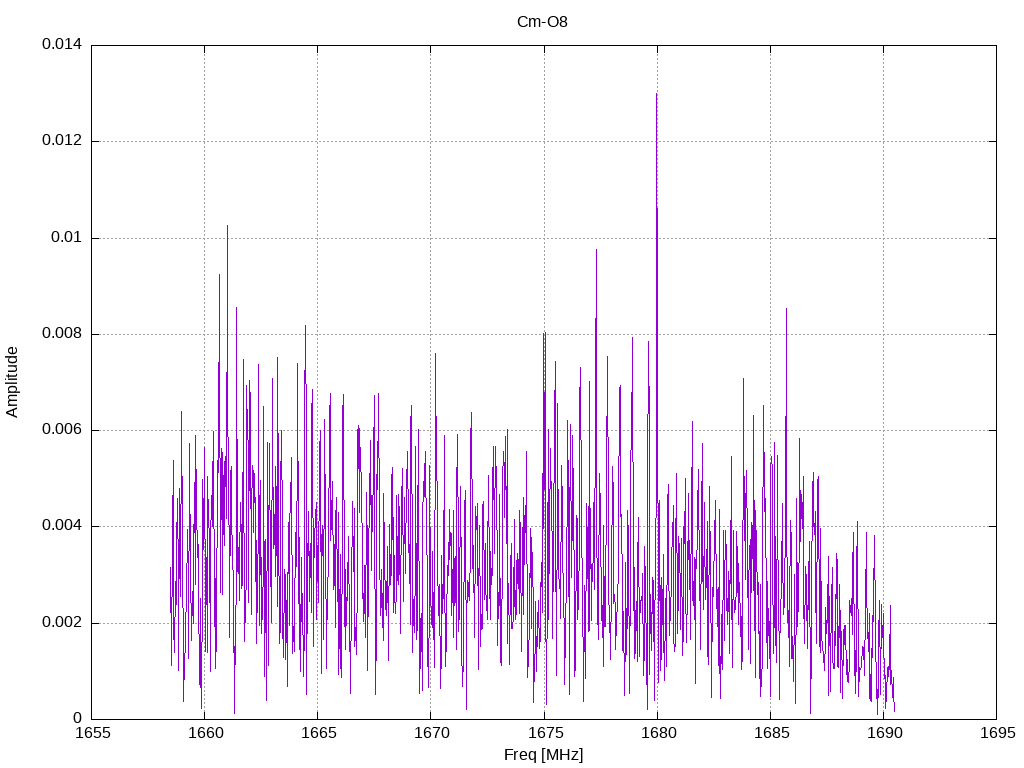Click the y-axis tick label 0.012
Image resolution: width=1024 pixels, height=768 pixels.
[x=62, y=140]
